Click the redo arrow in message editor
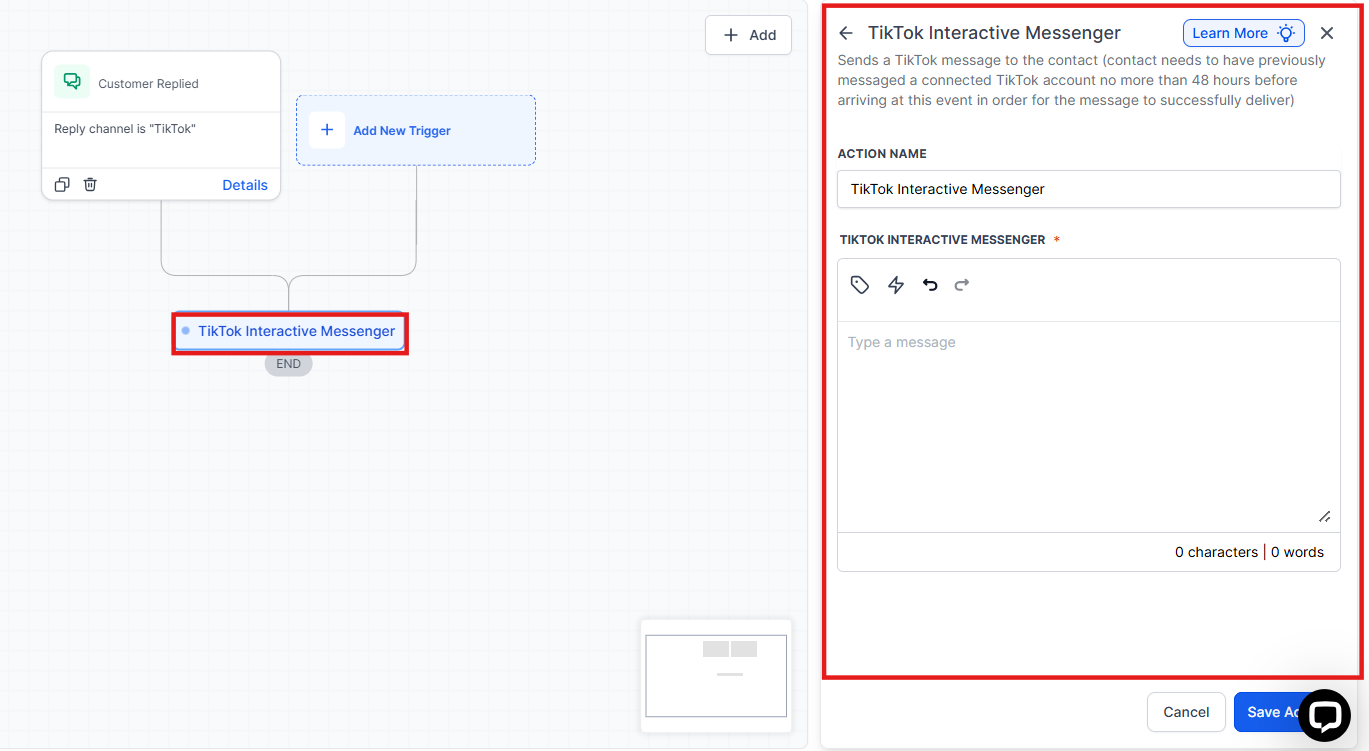Viewport: 1369px width, 751px height. click(962, 285)
